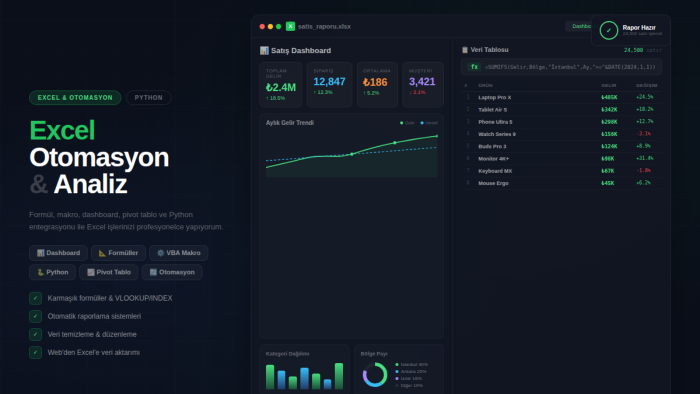Viewport: 700px width, 394px height.
Task: Click the satis_raporu.xlsx file name
Action: 325,26
